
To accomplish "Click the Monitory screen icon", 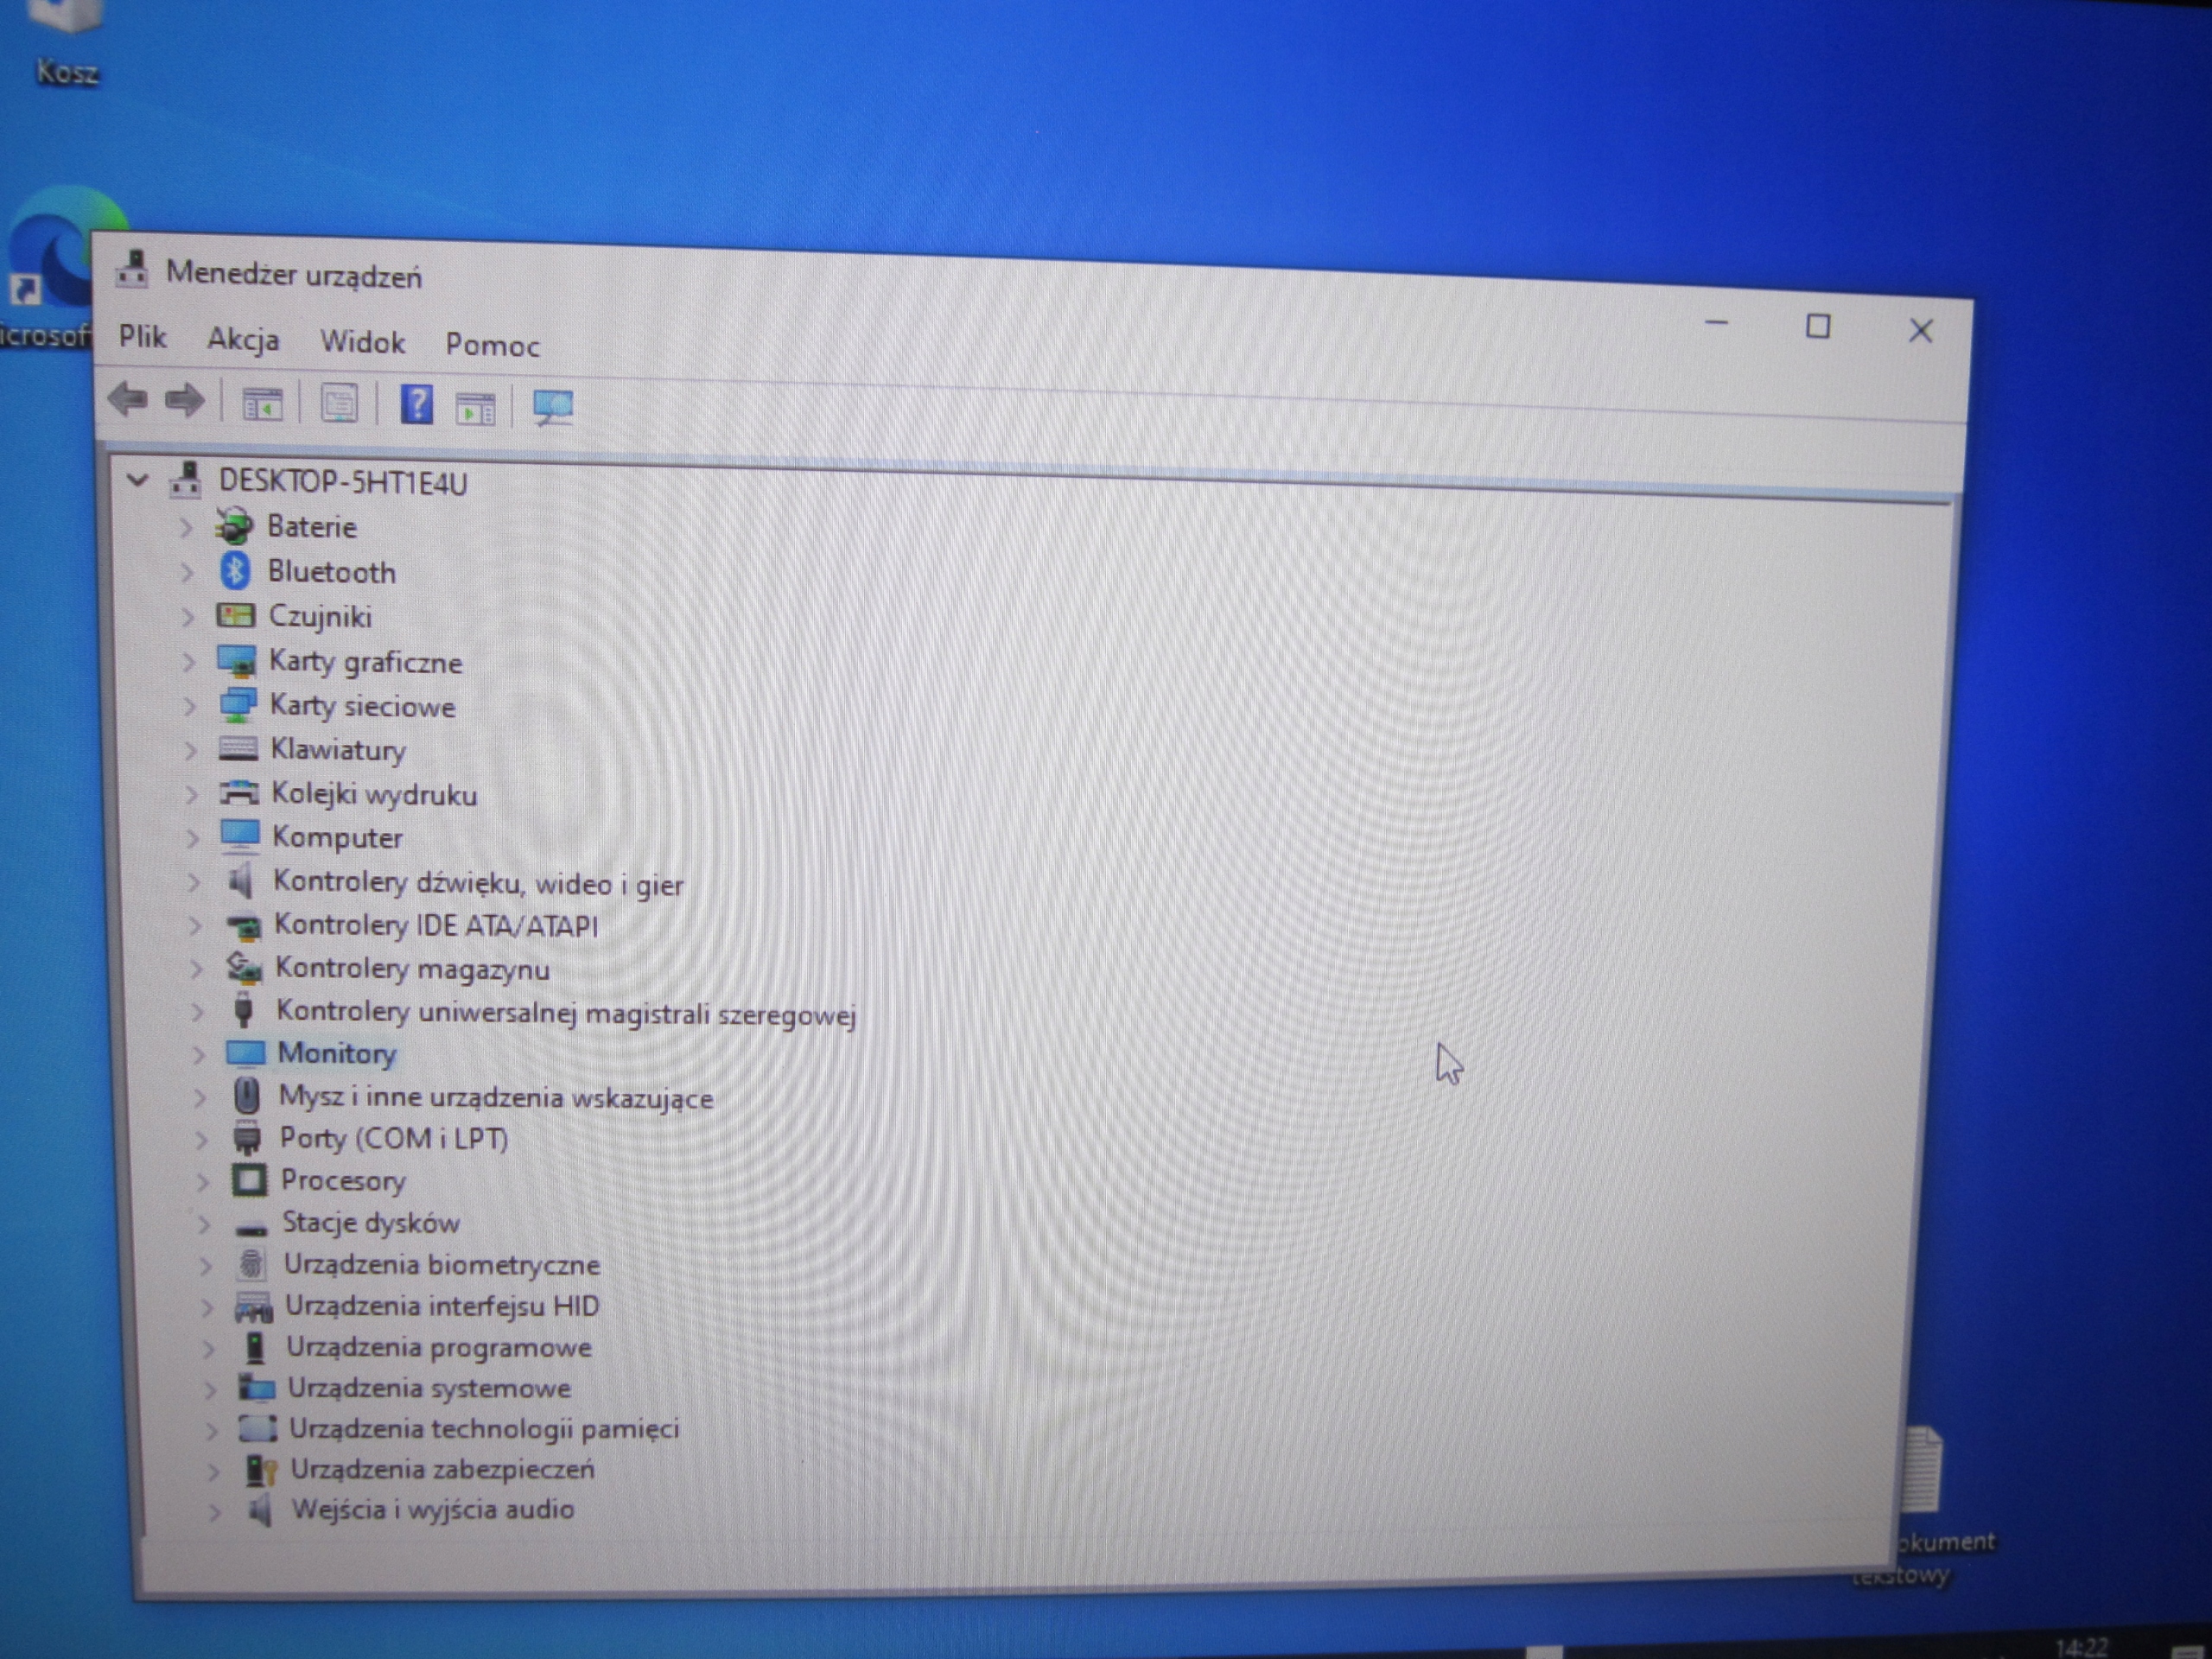I will [x=245, y=1053].
